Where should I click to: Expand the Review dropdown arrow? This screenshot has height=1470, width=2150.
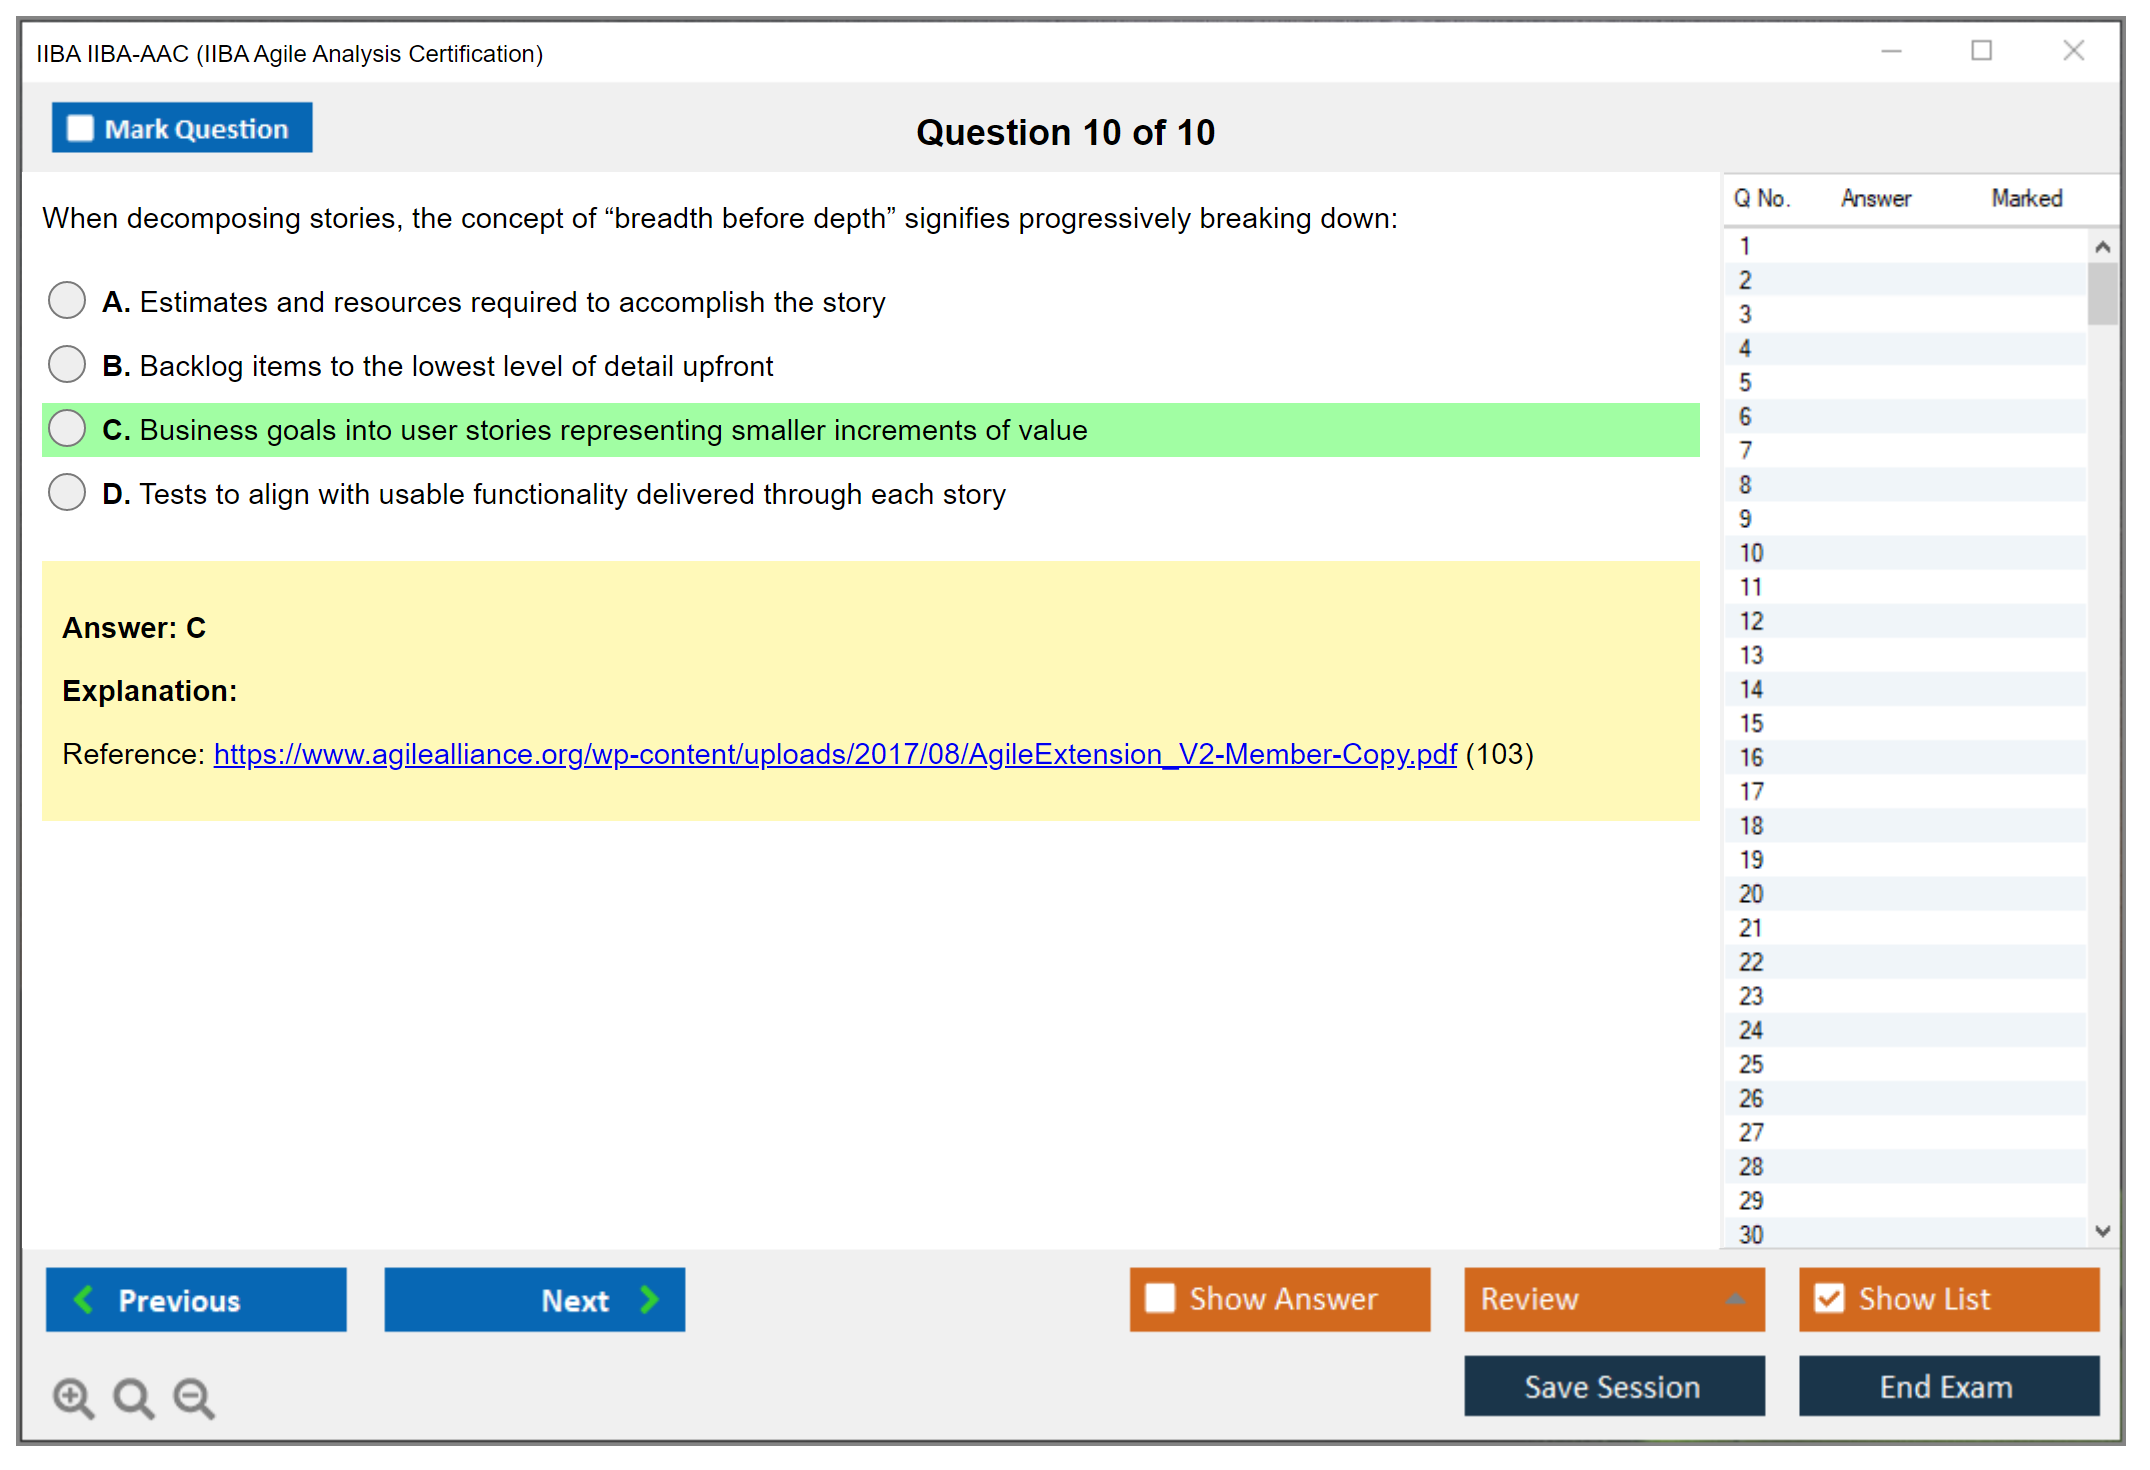coord(1736,1299)
